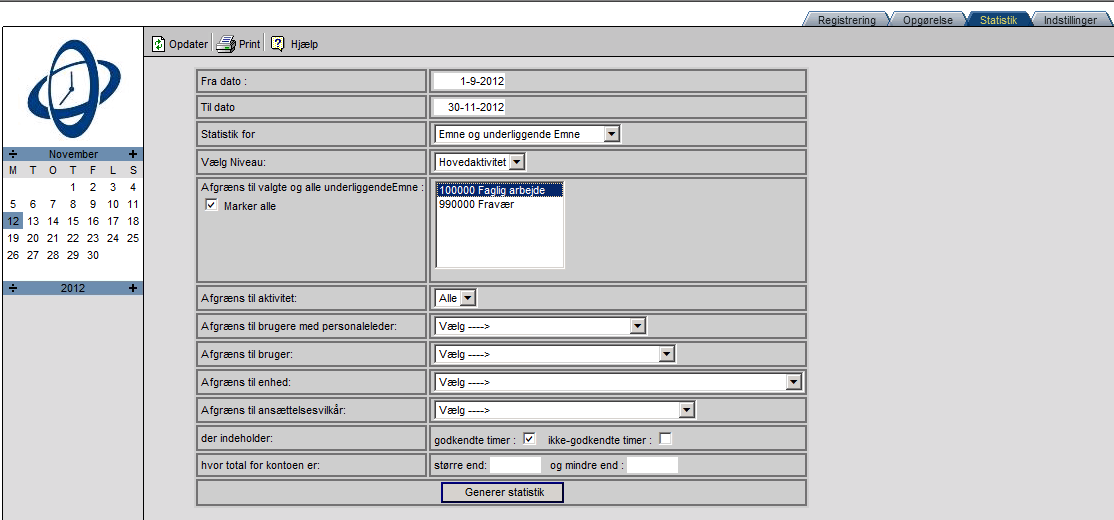Click the Opdater refresh icon

point(158,44)
